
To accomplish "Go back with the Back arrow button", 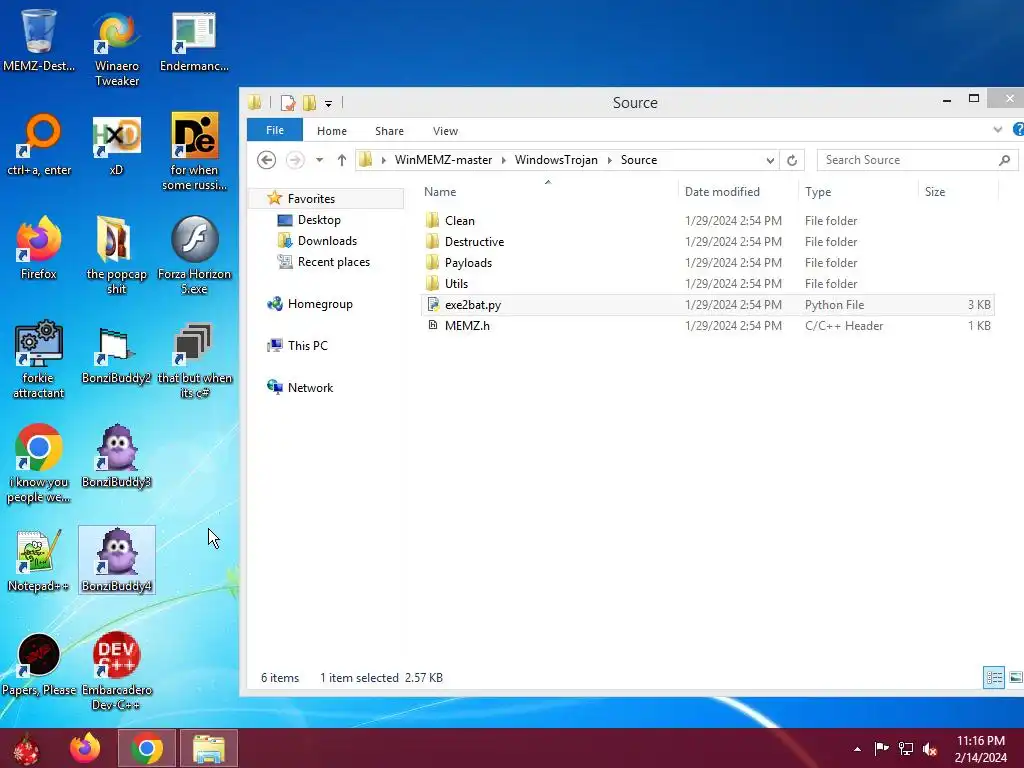I will (x=266, y=160).
